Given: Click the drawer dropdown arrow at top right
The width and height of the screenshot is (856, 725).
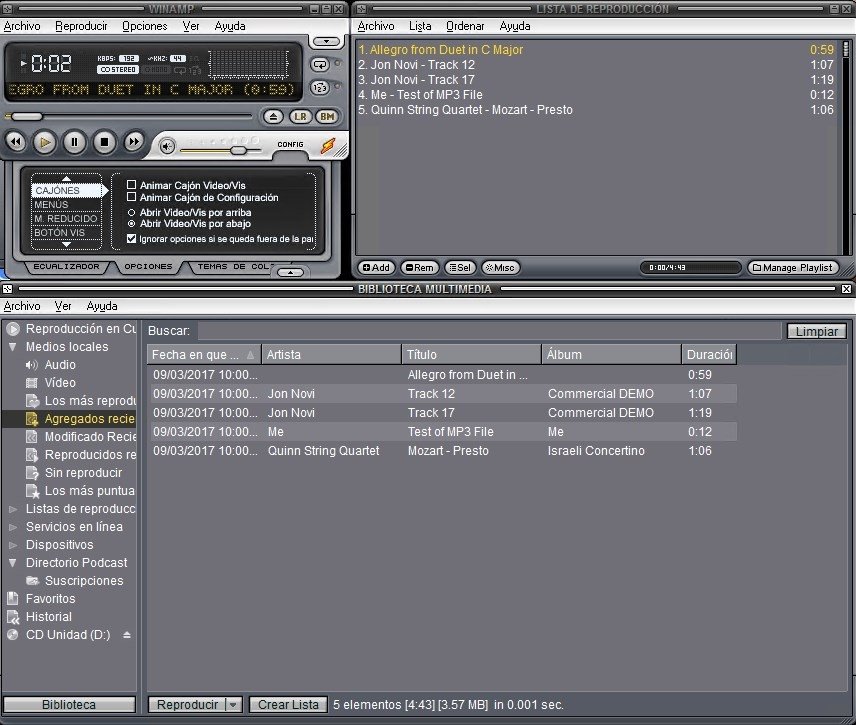Looking at the screenshot, I should pyautogui.click(x=326, y=41).
